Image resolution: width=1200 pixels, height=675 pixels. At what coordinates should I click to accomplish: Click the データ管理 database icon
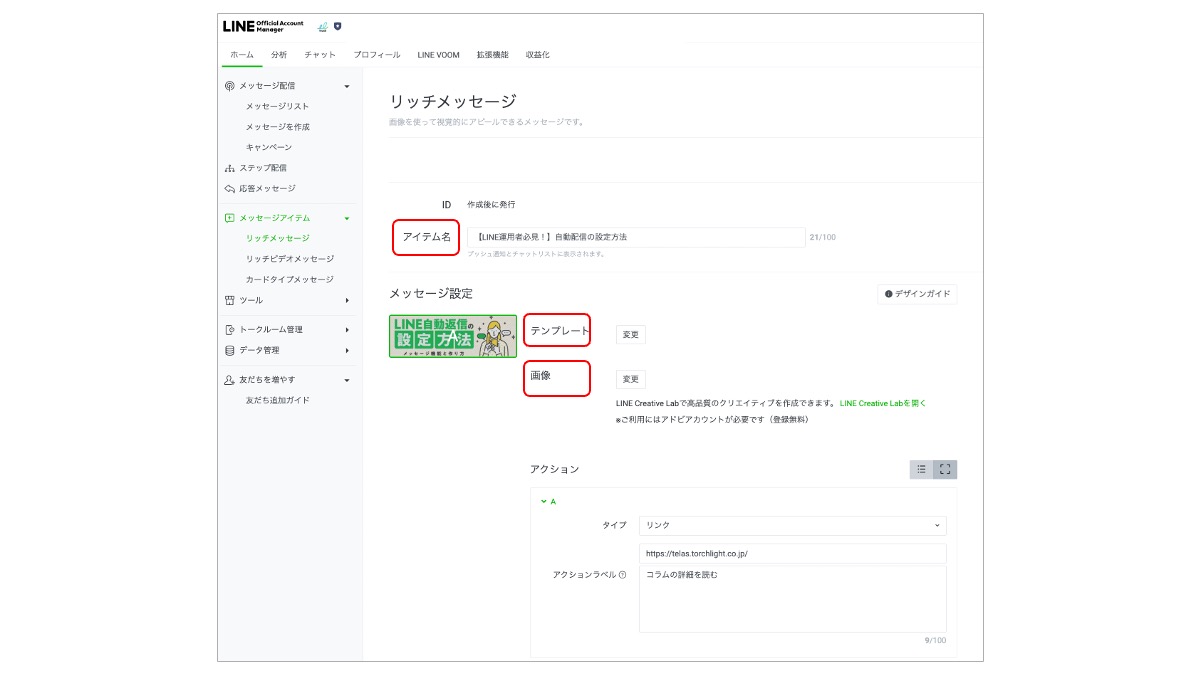tap(230, 350)
